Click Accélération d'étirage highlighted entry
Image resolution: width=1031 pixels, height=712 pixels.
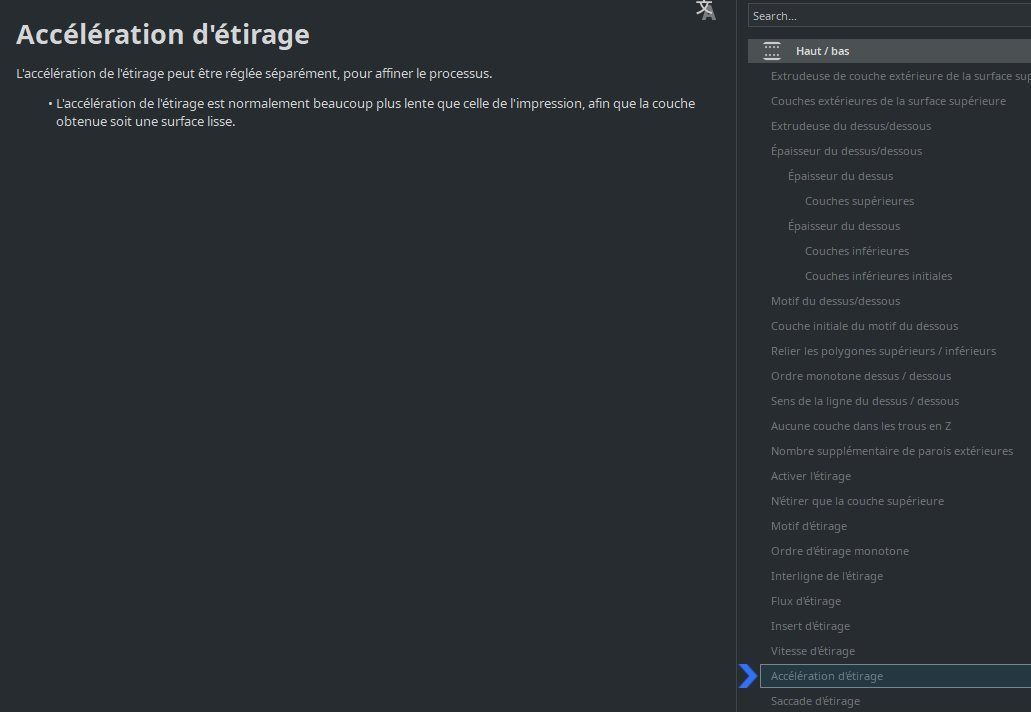pos(826,676)
